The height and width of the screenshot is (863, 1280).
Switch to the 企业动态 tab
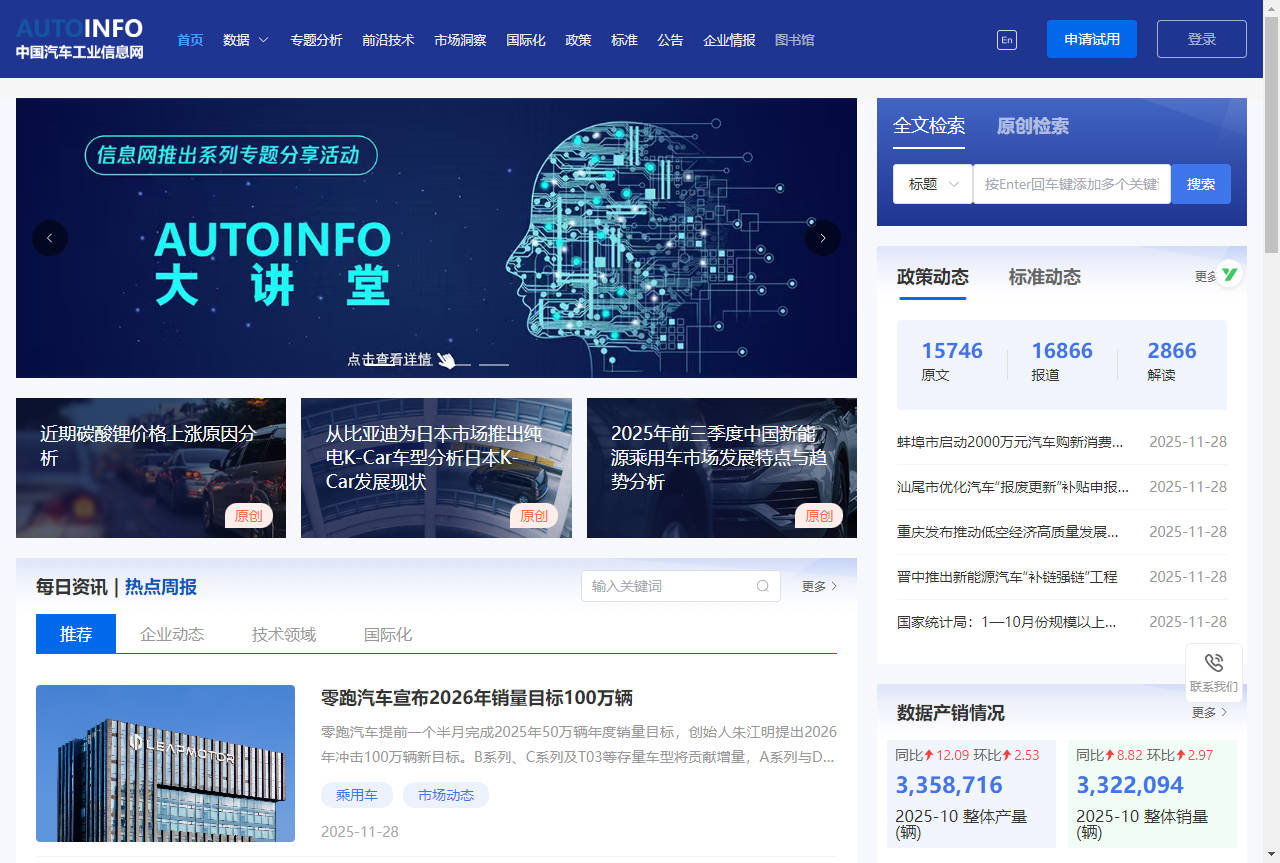click(171, 633)
